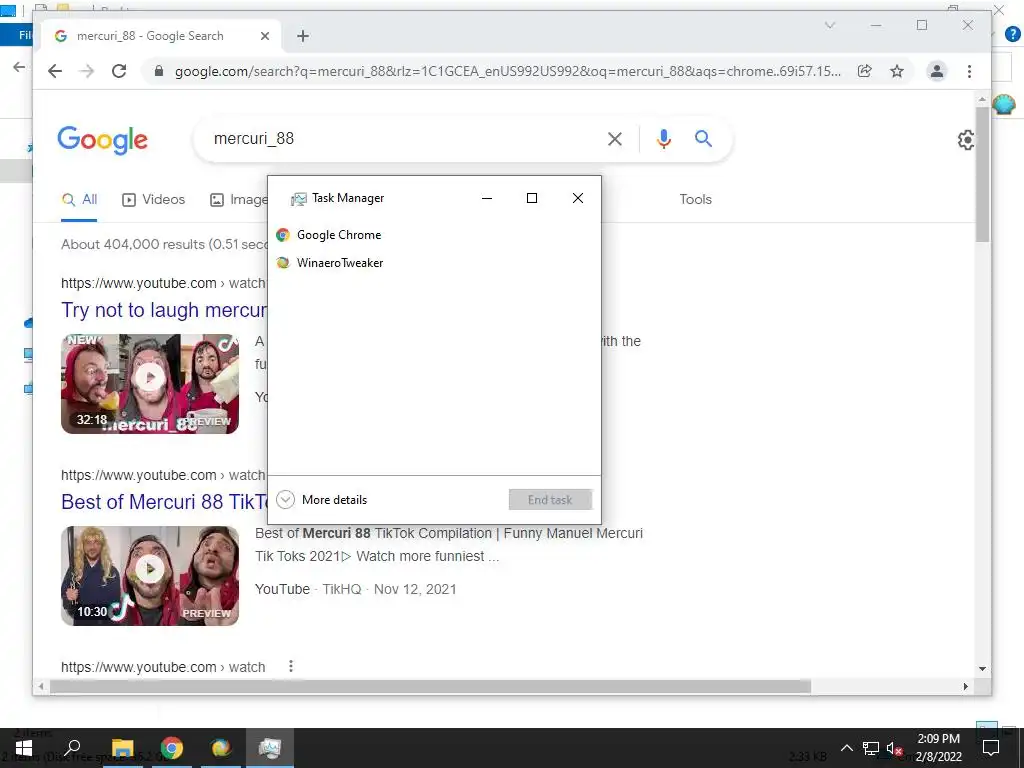Click the Task Manager taskbar icon
Viewport: 1024px width, 768px height.
(x=270, y=748)
